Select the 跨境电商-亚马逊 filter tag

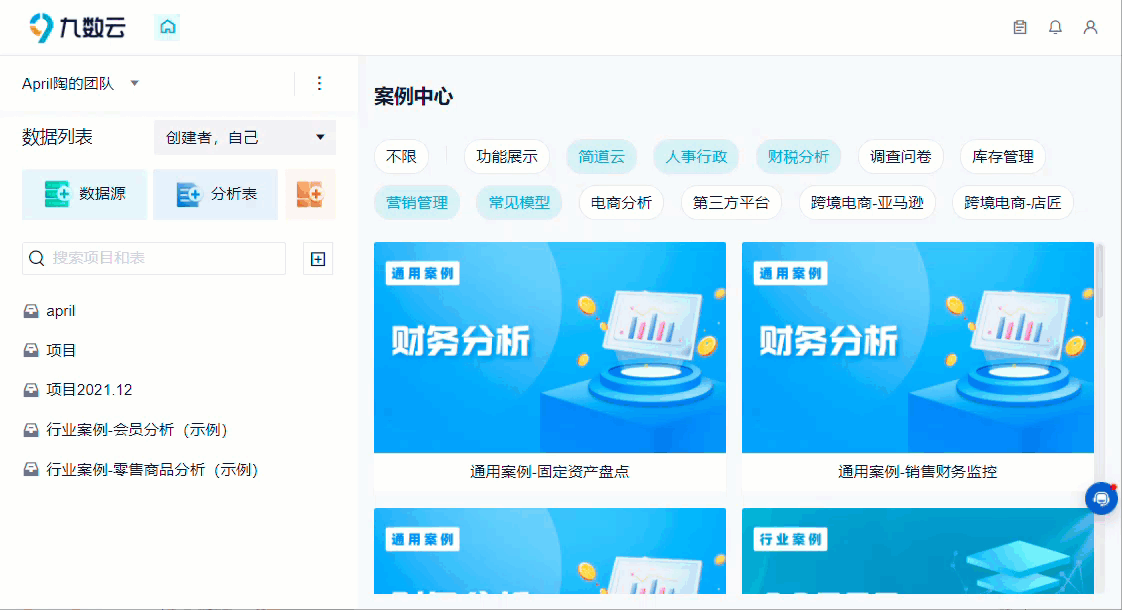[867, 203]
